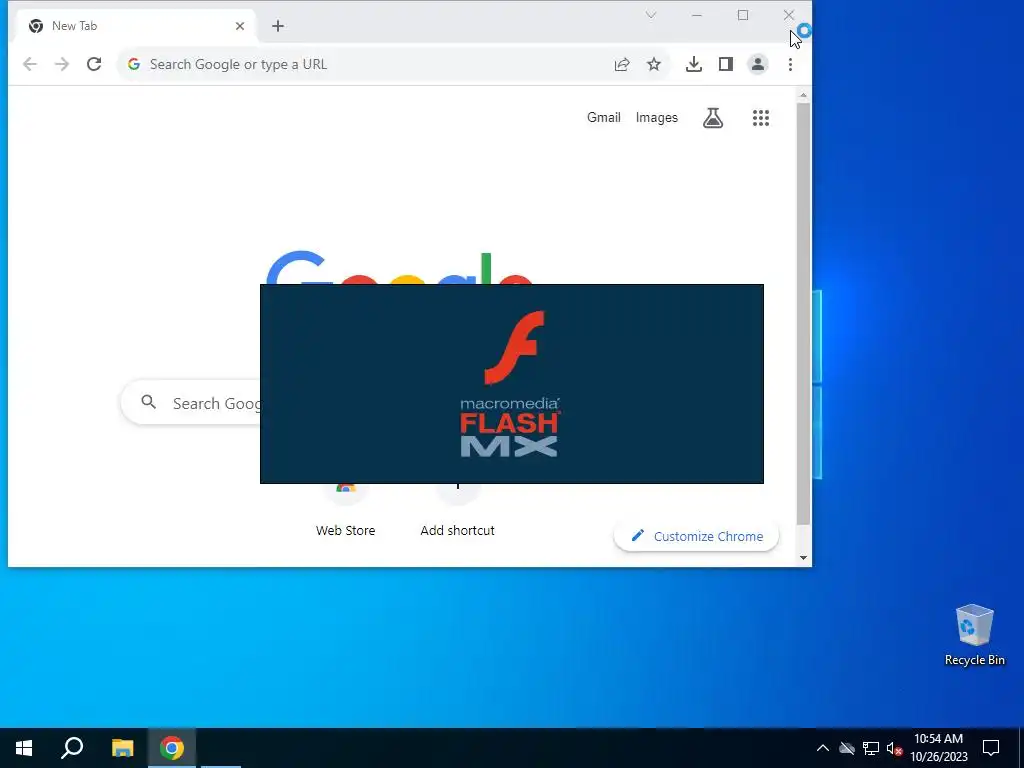This screenshot has width=1024, height=768.
Task: Click Add shortcut
Action: coord(457,511)
